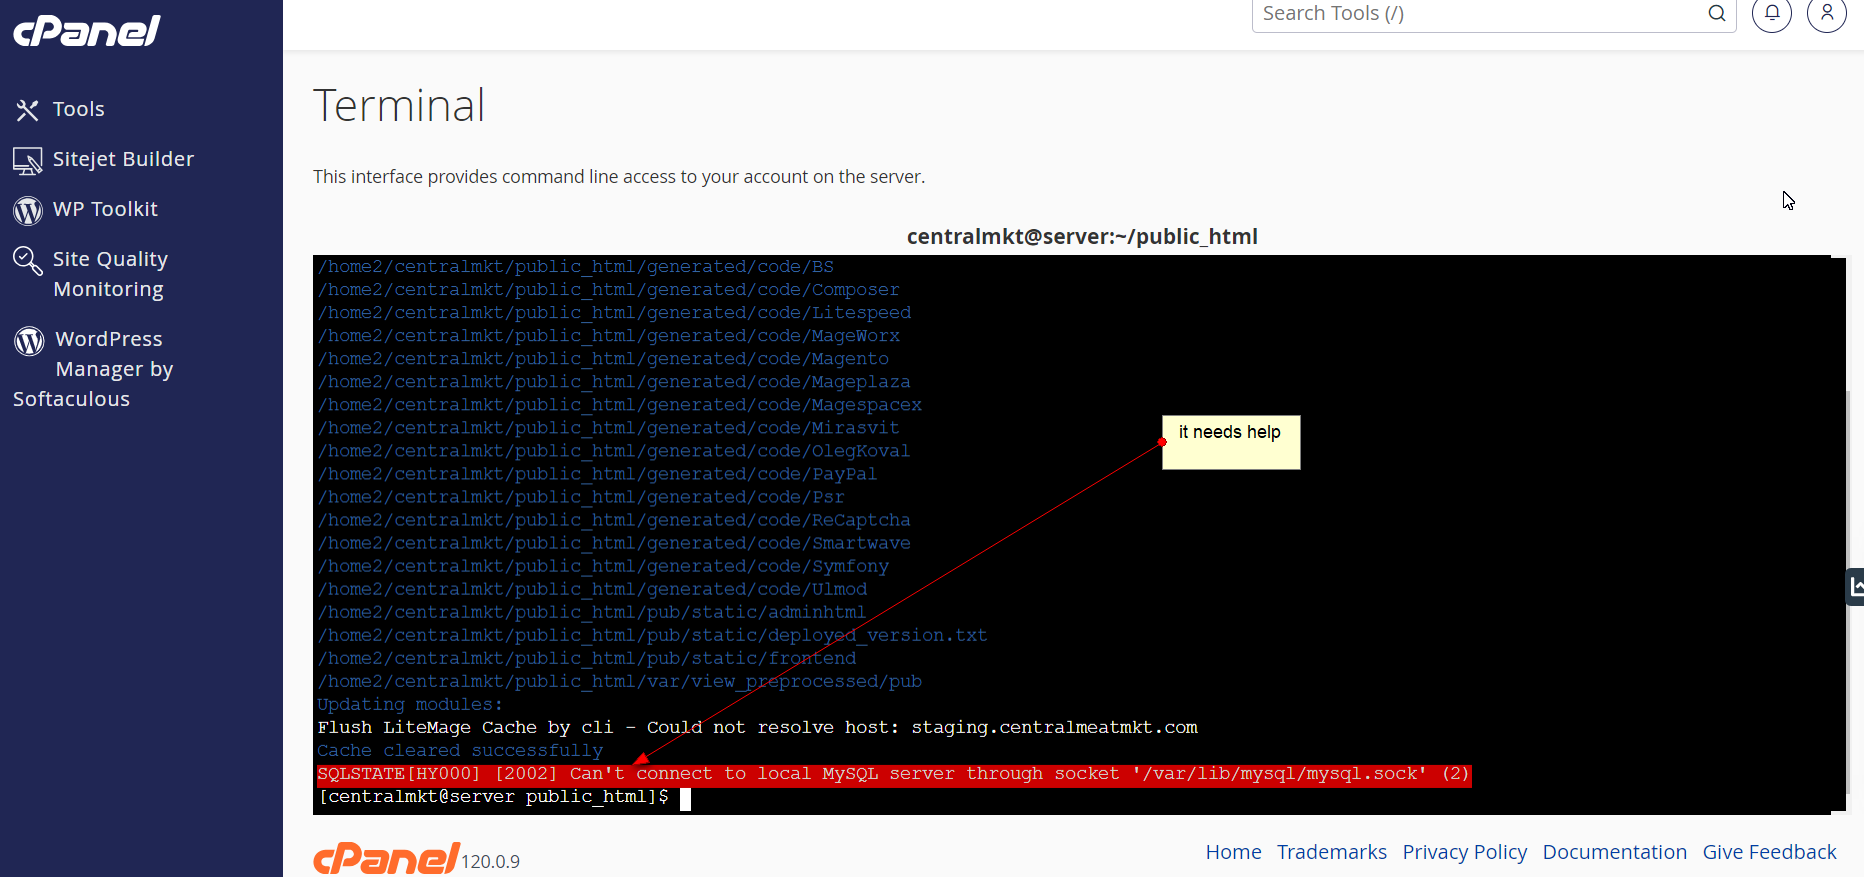Click the pub/static/frontend path line

[x=586, y=659]
